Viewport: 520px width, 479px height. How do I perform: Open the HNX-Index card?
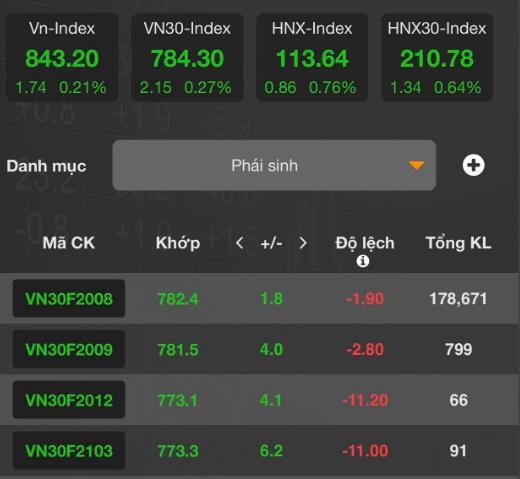point(312,57)
